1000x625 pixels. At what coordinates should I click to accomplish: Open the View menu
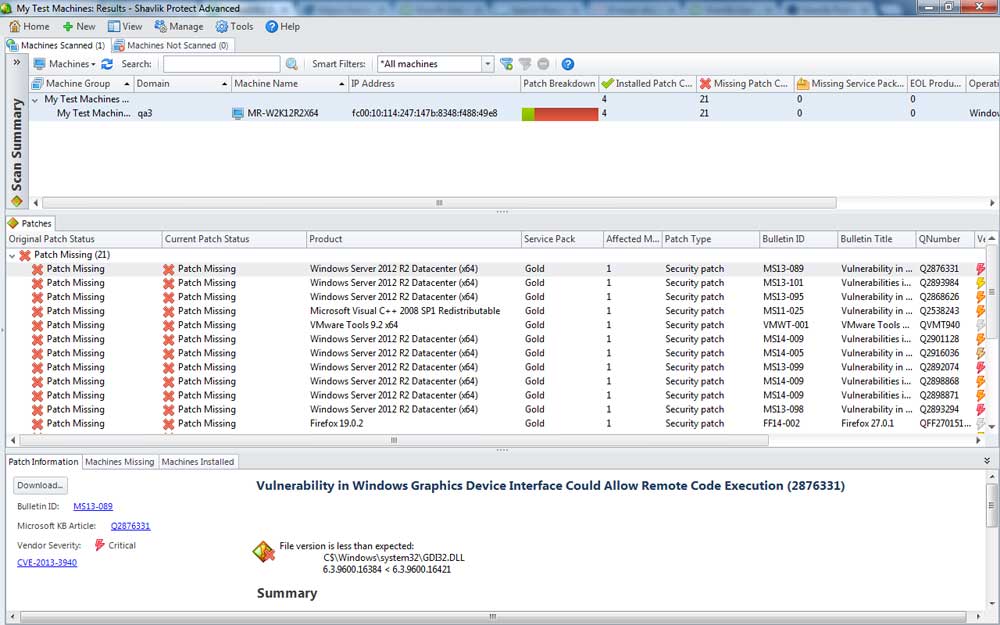(125, 26)
